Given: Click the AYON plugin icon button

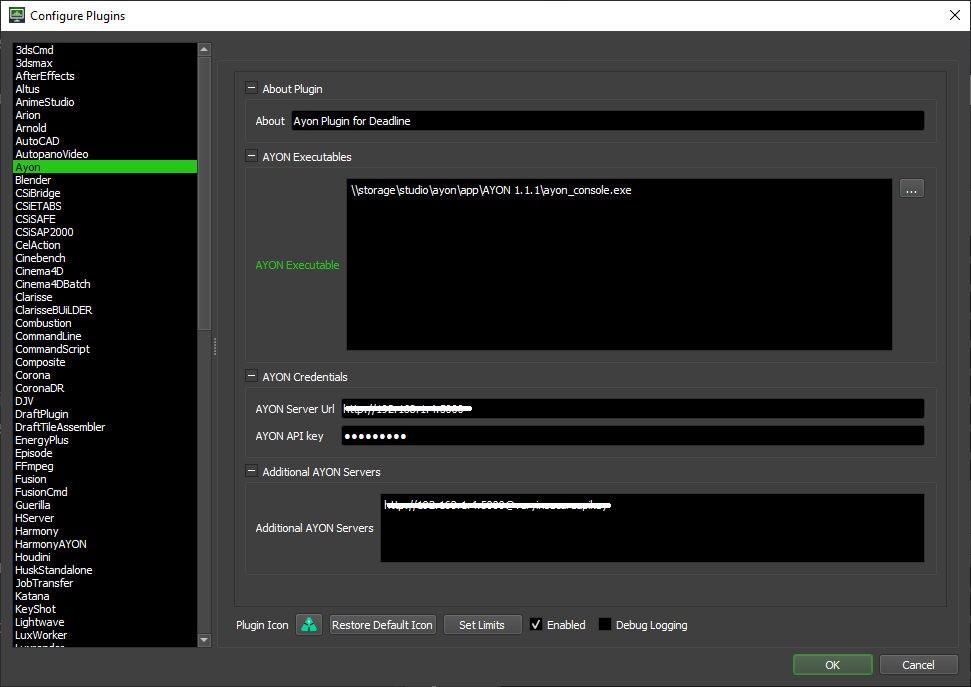Looking at the screenshot, I should pos(309,625).
